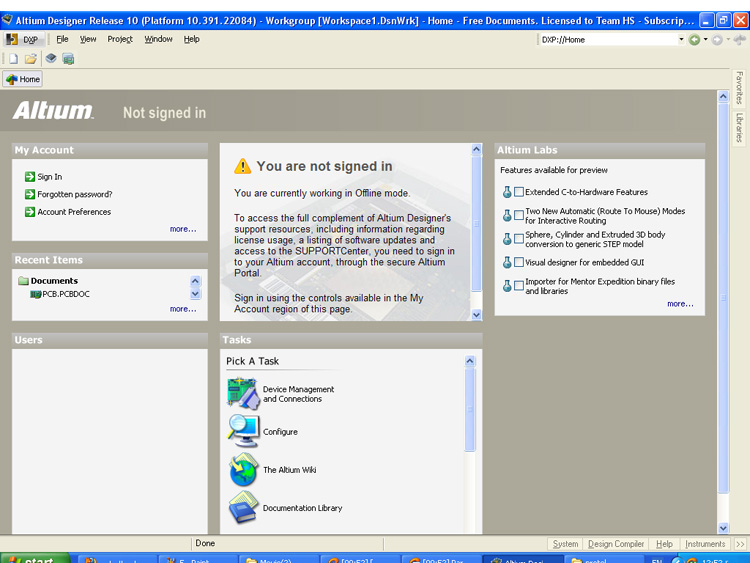The width and height of the screenshot is (750, 563).
Task: Enable Extended C-to-Hardware Features checkbox
Action: pyautogui.click(x=519, y=192)
